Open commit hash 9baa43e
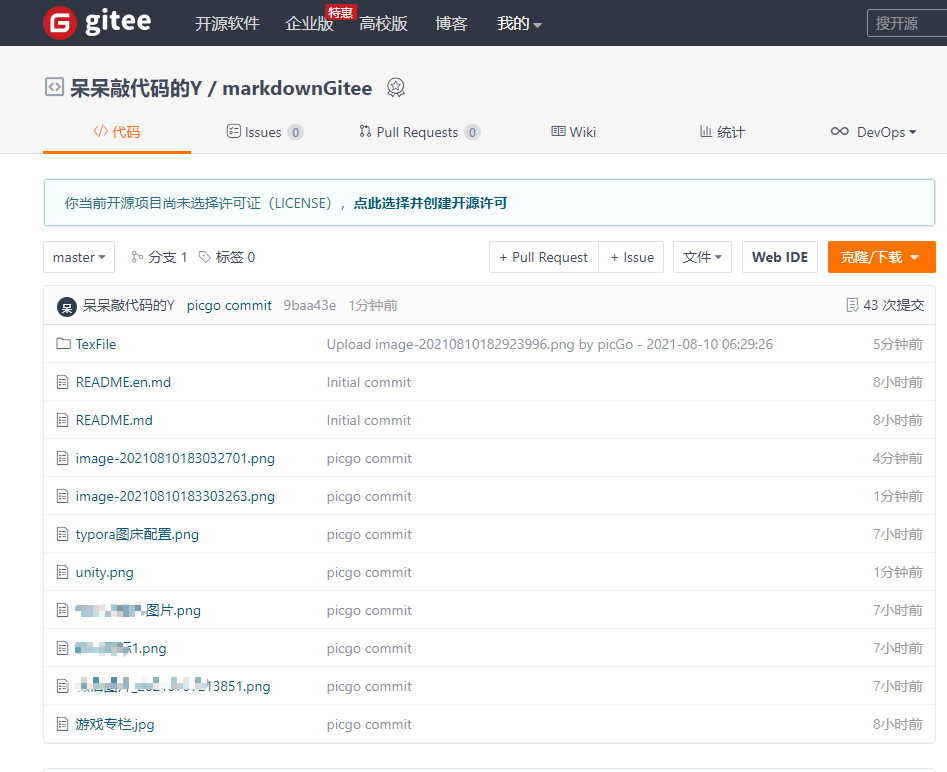 coord(310,305)
